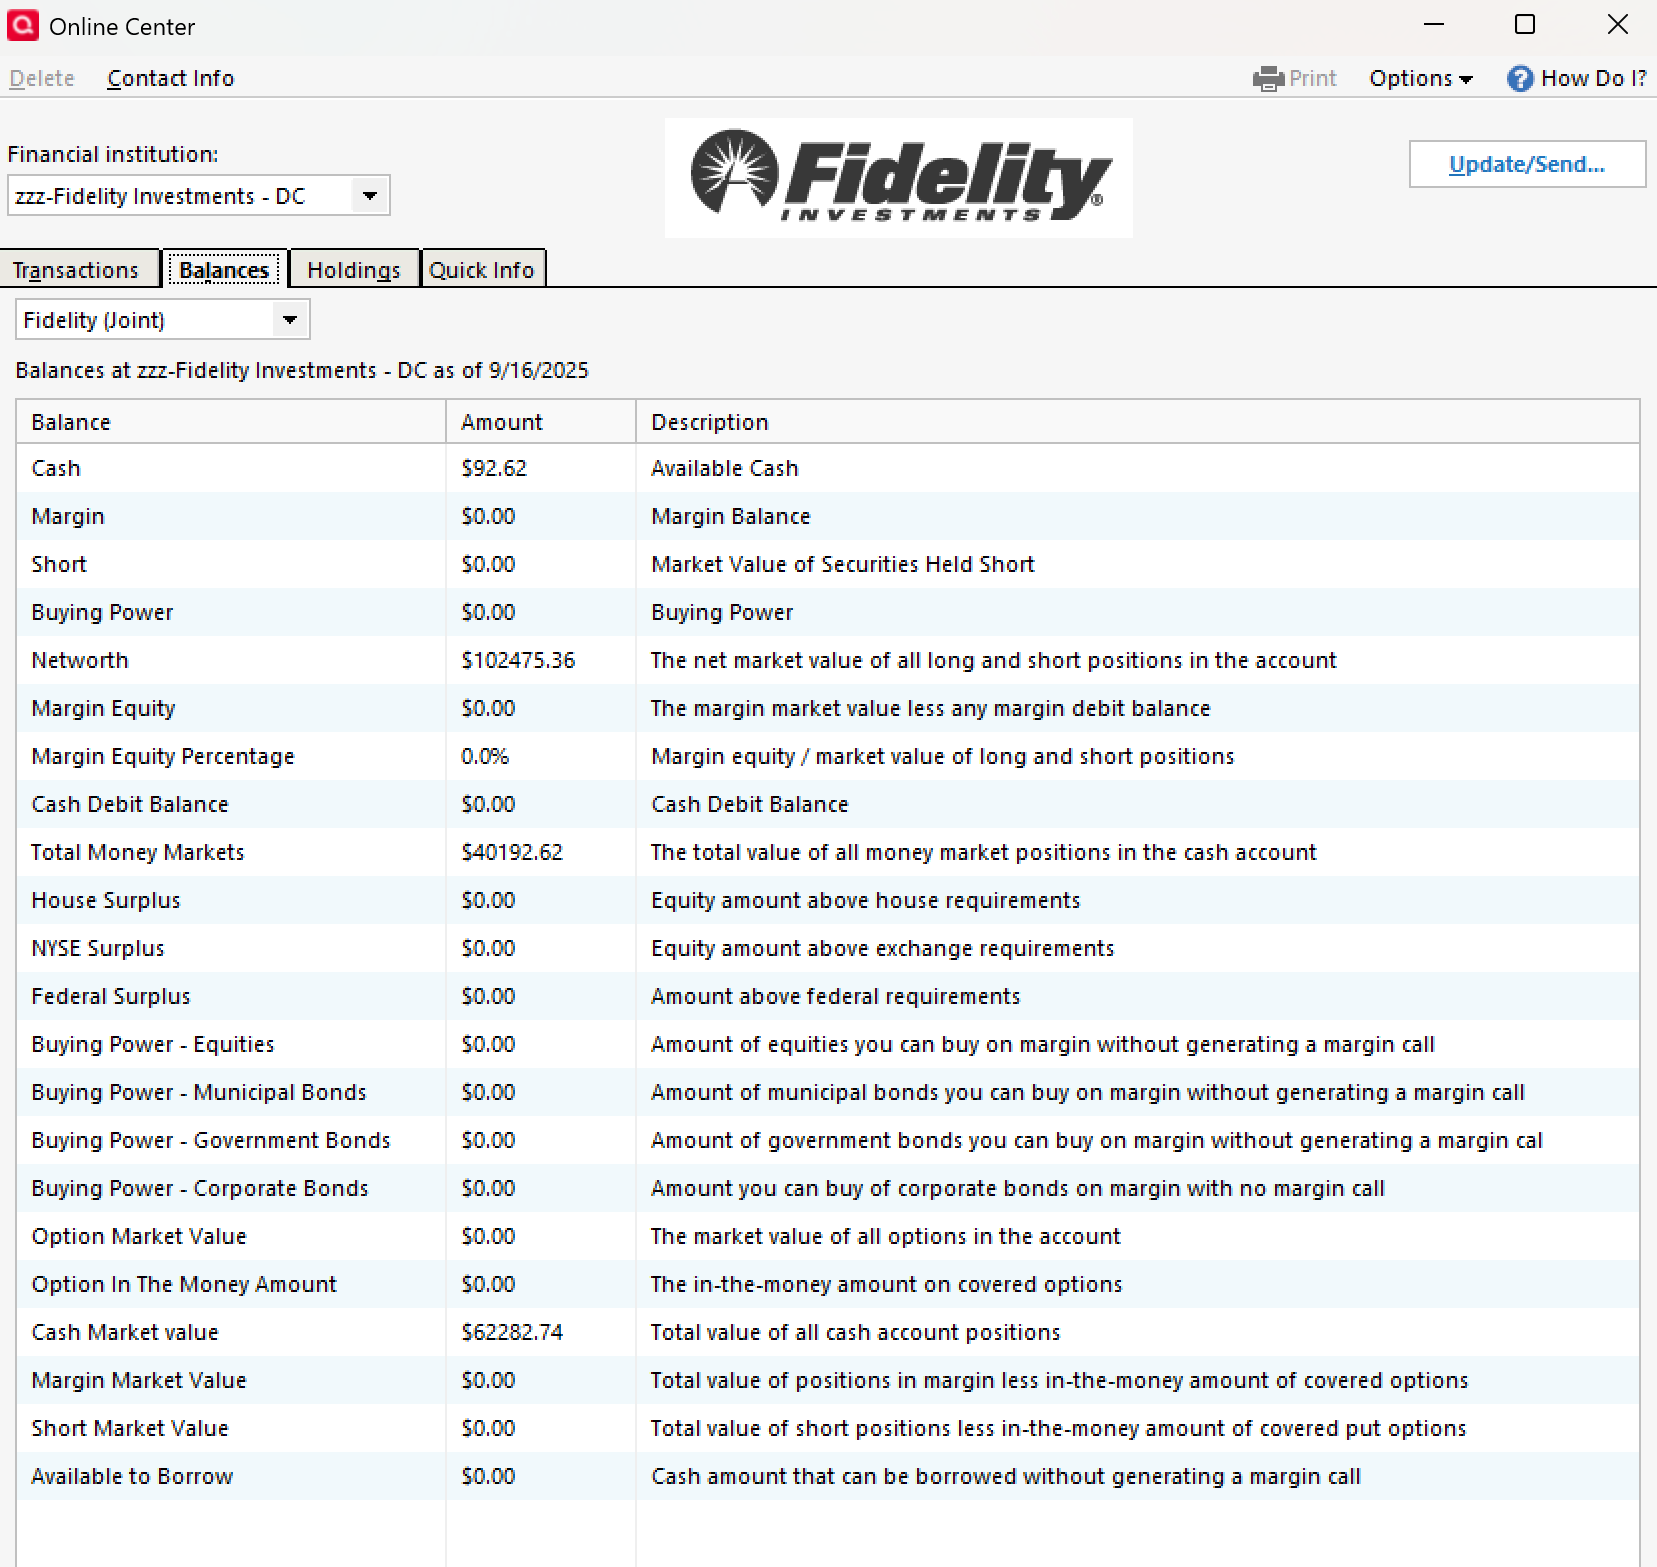The height and width of the screenshot is (1567, 1657).
Task: Click the Balance column header
Action: pyautogui.click(x=231, y=422)
